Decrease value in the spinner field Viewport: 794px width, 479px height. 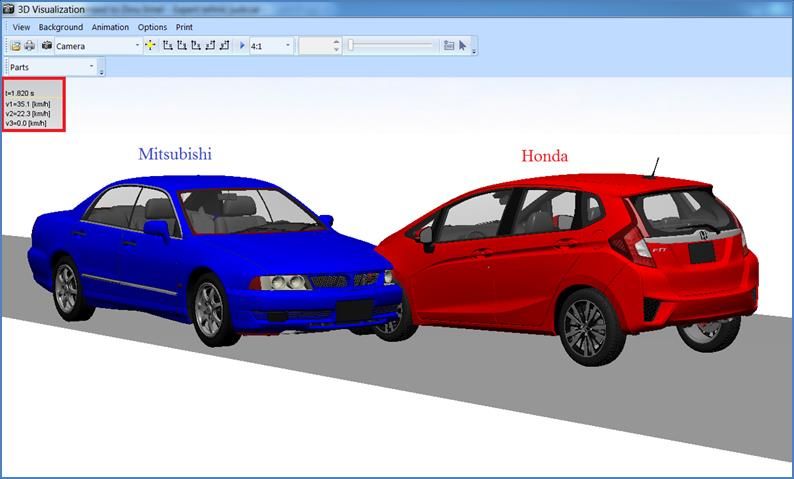337,49
